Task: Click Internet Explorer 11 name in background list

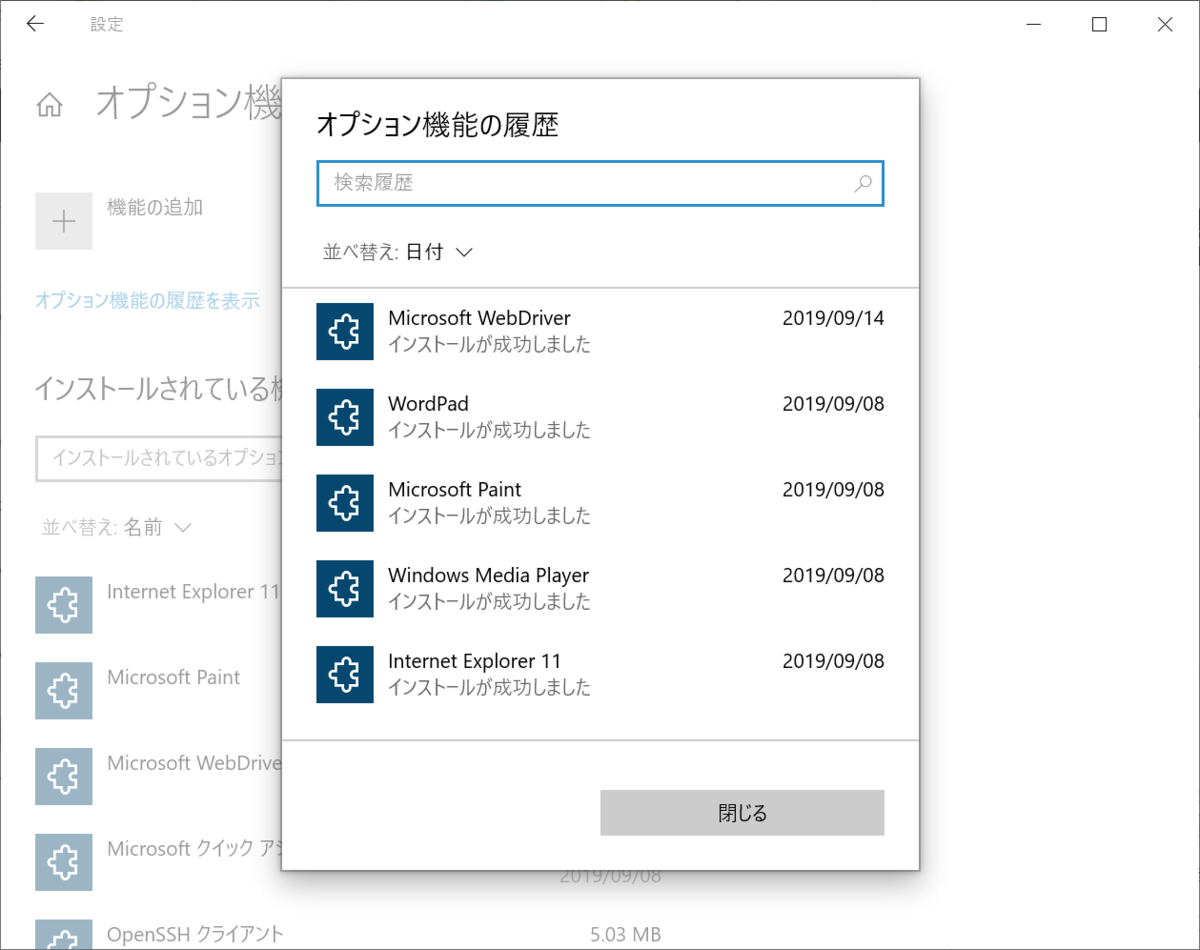Action: [x=194, y=592]
